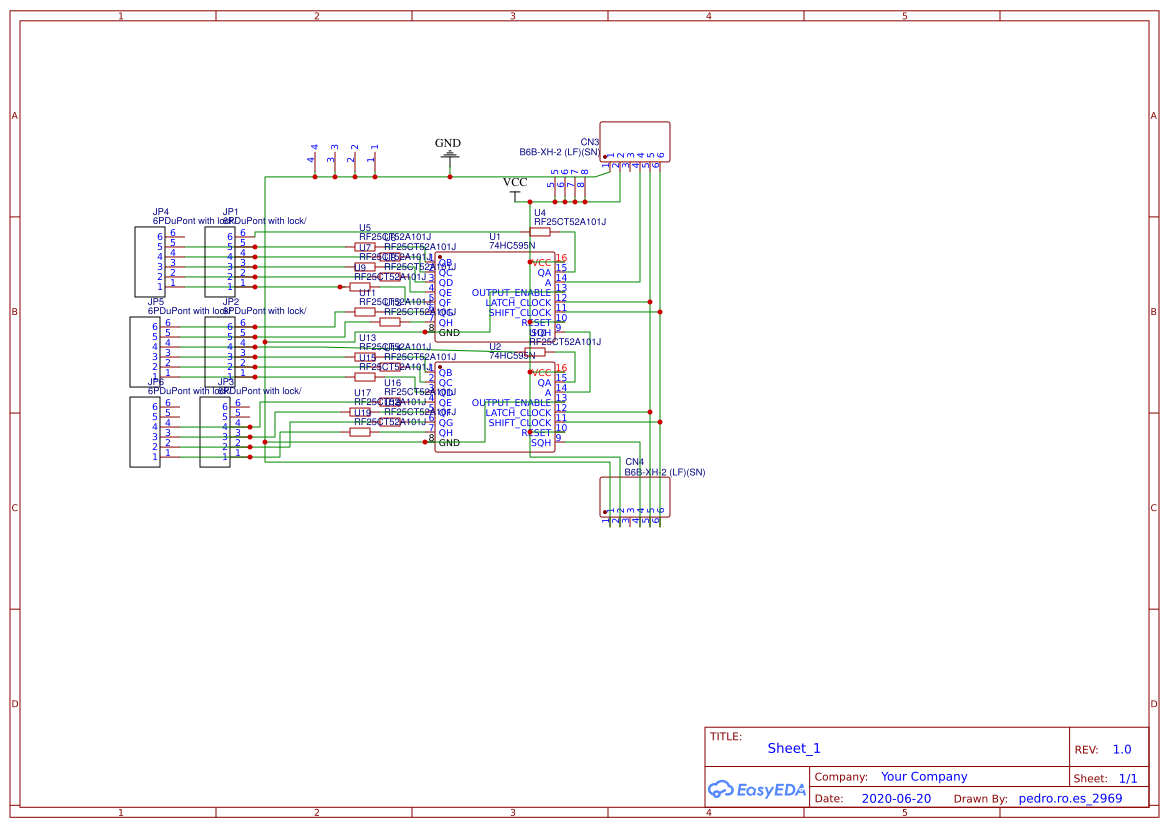Select the VCC power symbol
Image resolution: width=1169 pixels, height=828 pixels.
point(514,190)
